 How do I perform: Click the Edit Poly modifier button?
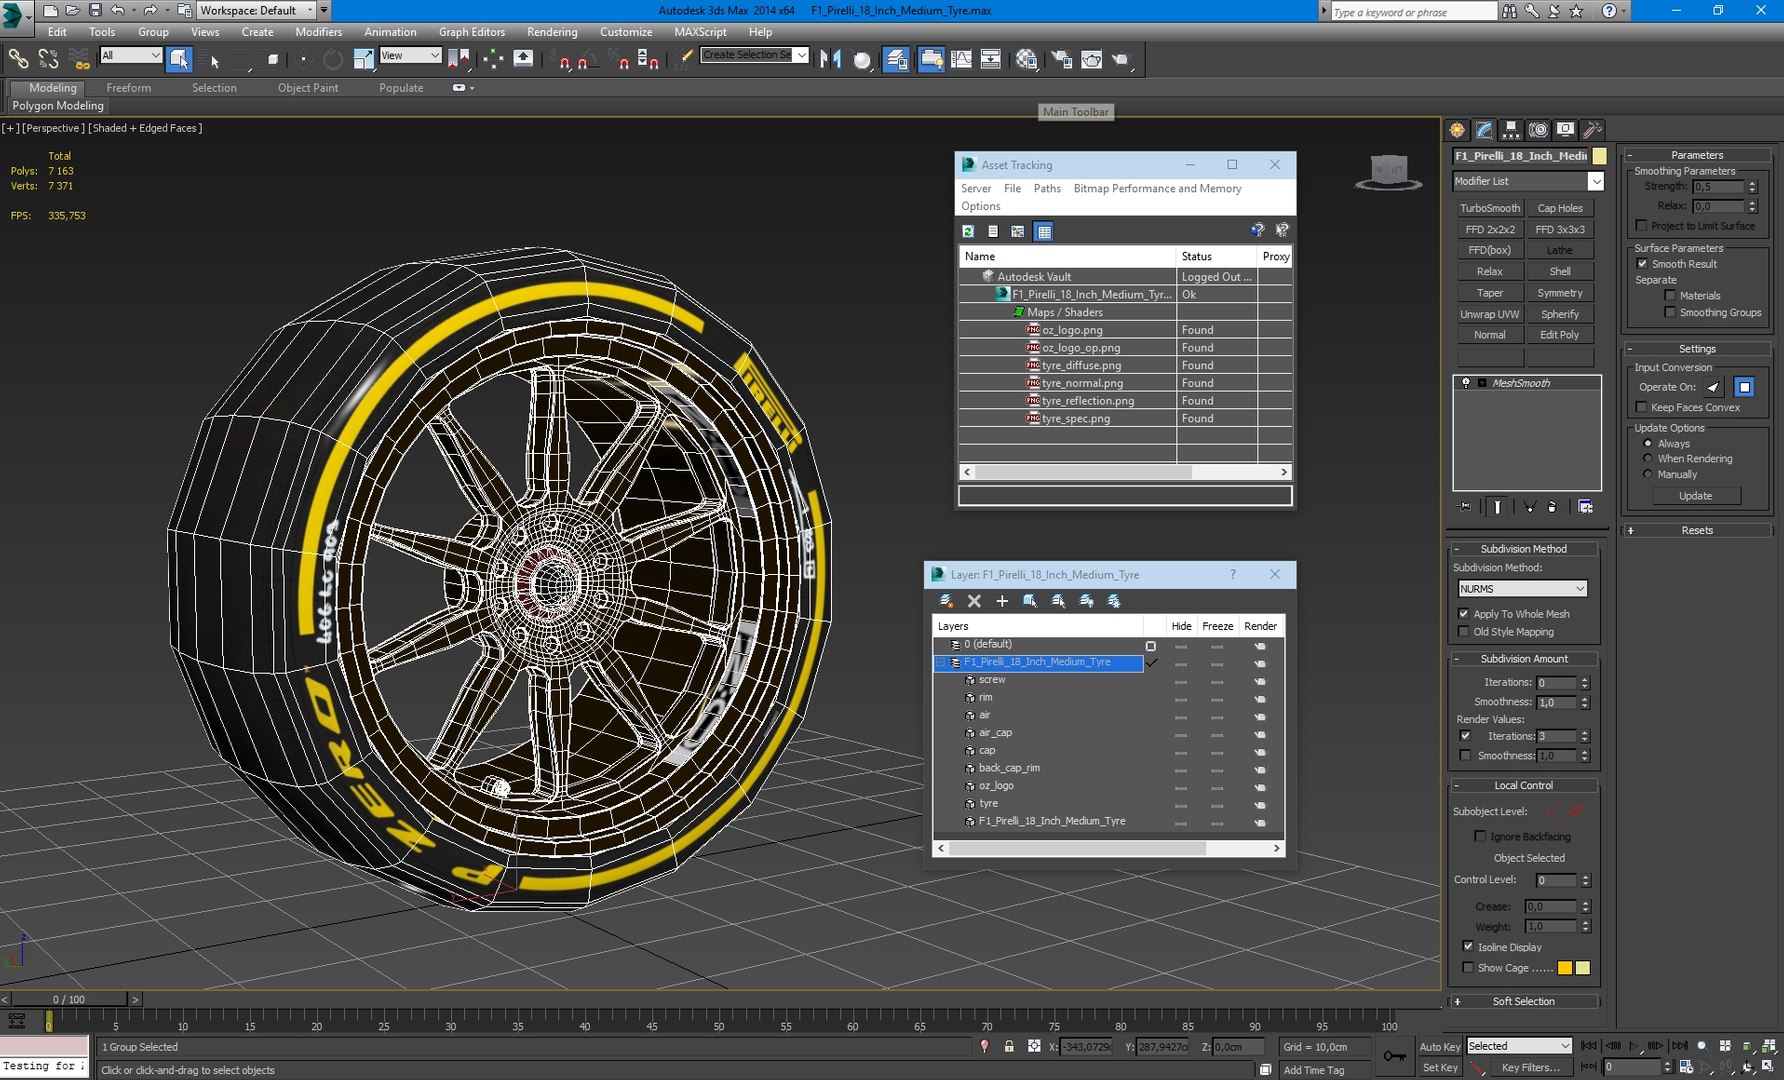click(1559, 335)
